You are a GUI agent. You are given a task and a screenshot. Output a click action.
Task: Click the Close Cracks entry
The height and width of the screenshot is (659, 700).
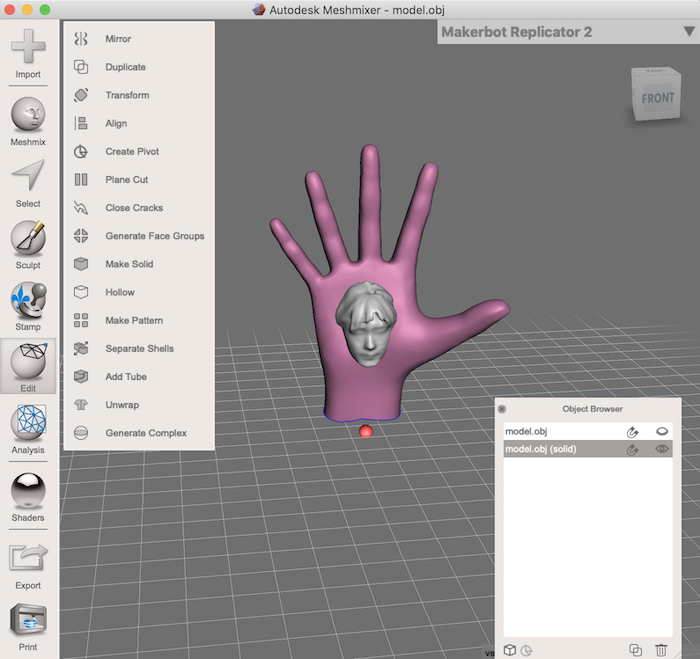[139, 208]
